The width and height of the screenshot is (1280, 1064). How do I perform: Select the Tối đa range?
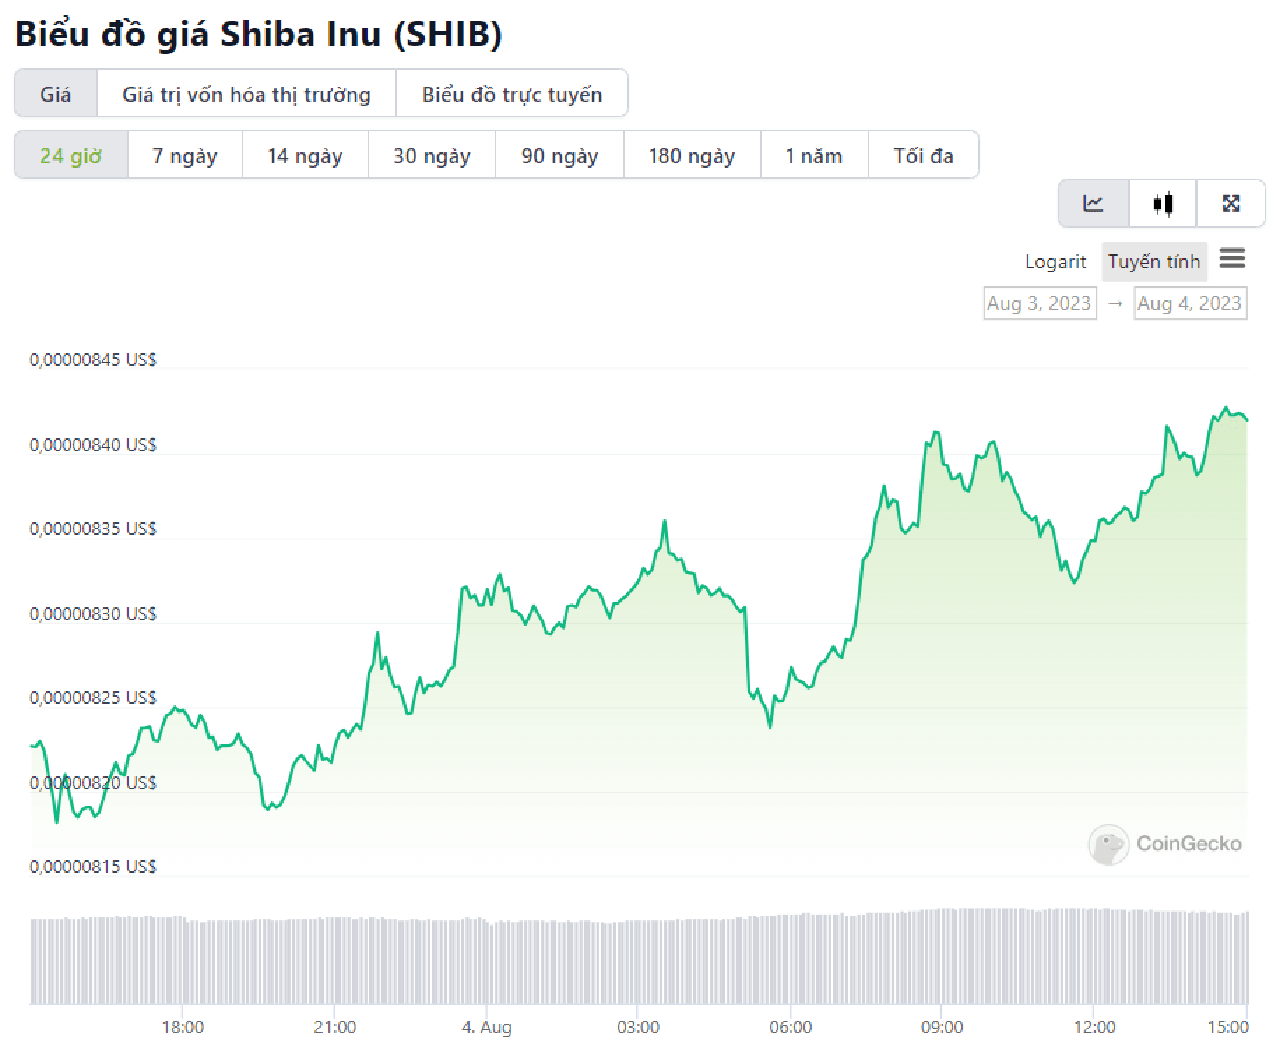coord(923,155)
